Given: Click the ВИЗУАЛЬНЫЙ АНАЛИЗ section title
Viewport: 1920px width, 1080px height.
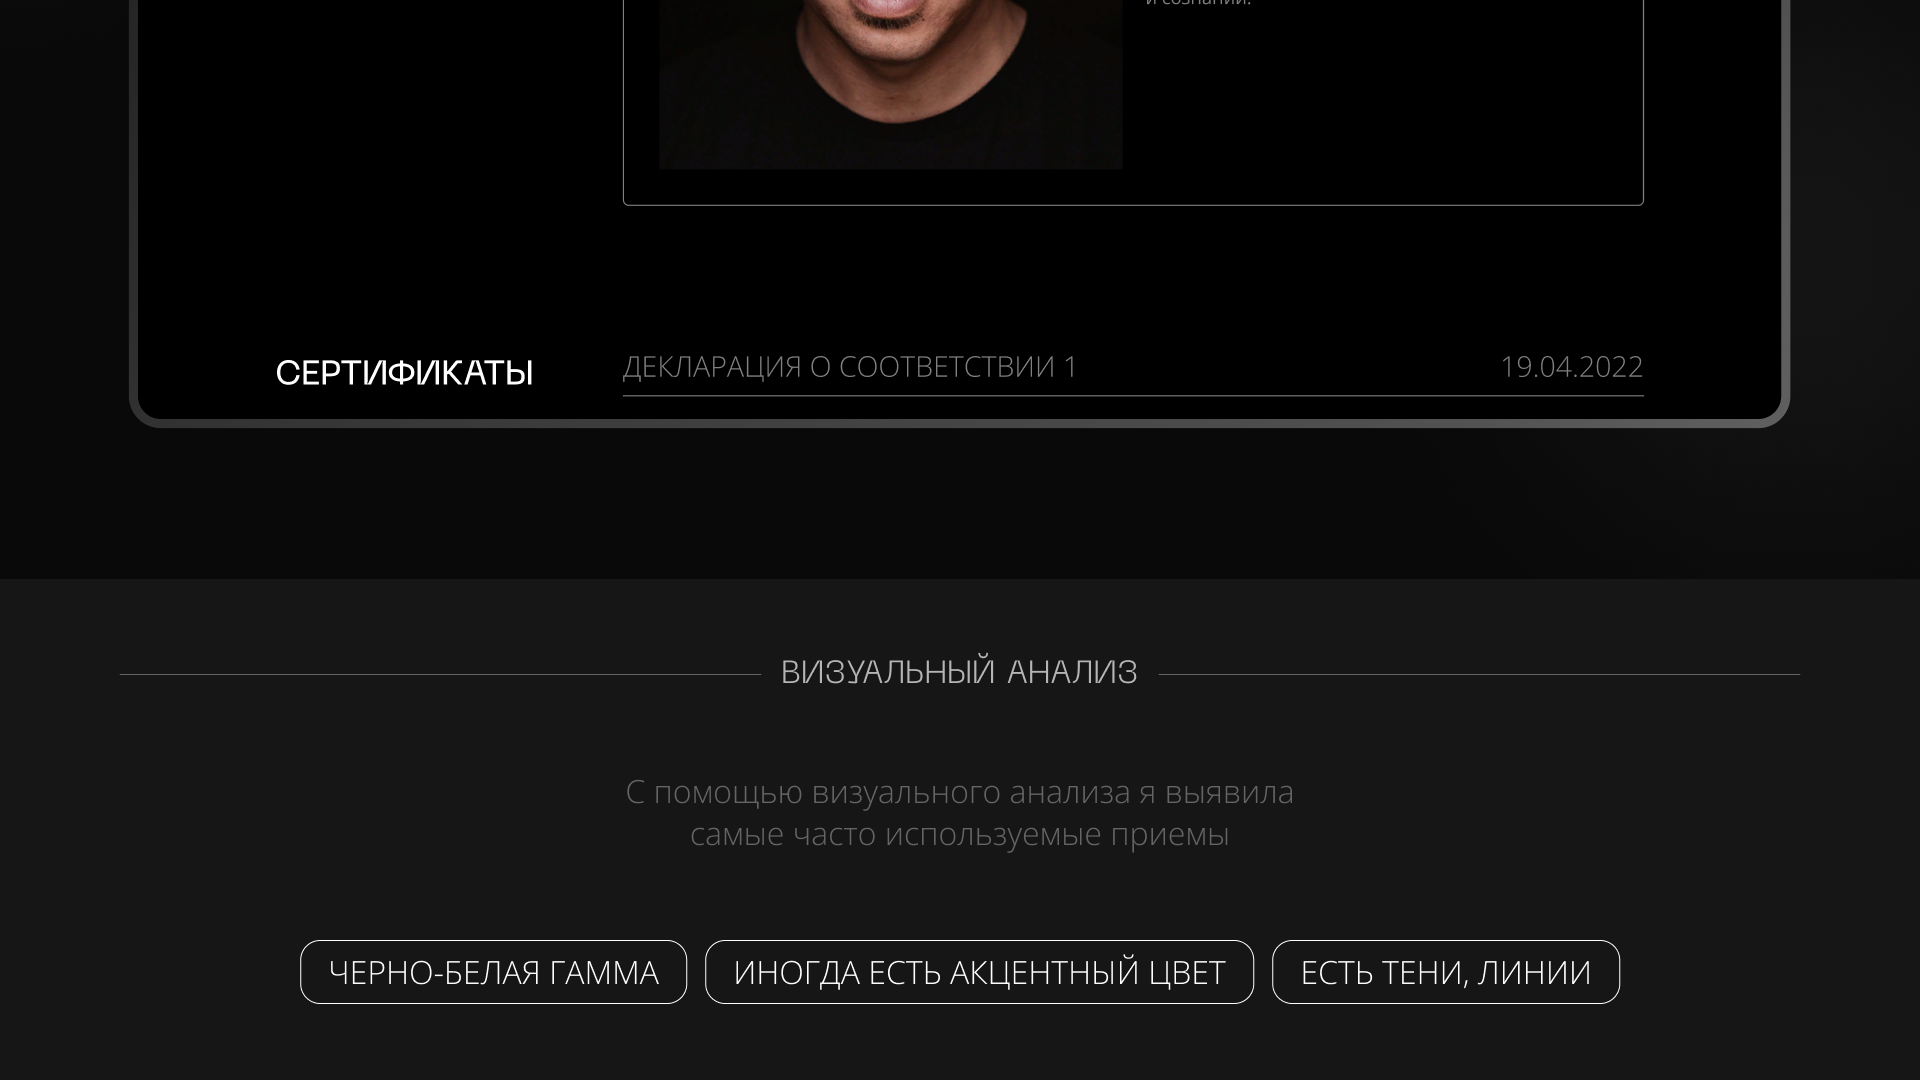Looking at the screenshot, I should click(x=959, y=672).
